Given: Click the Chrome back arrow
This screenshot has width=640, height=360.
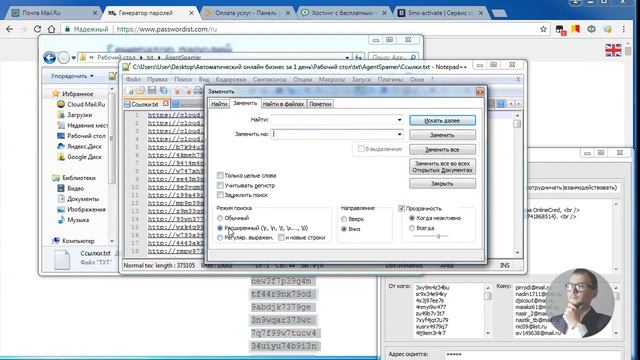Looking at the screenshot, I should [x=9, y=29].
